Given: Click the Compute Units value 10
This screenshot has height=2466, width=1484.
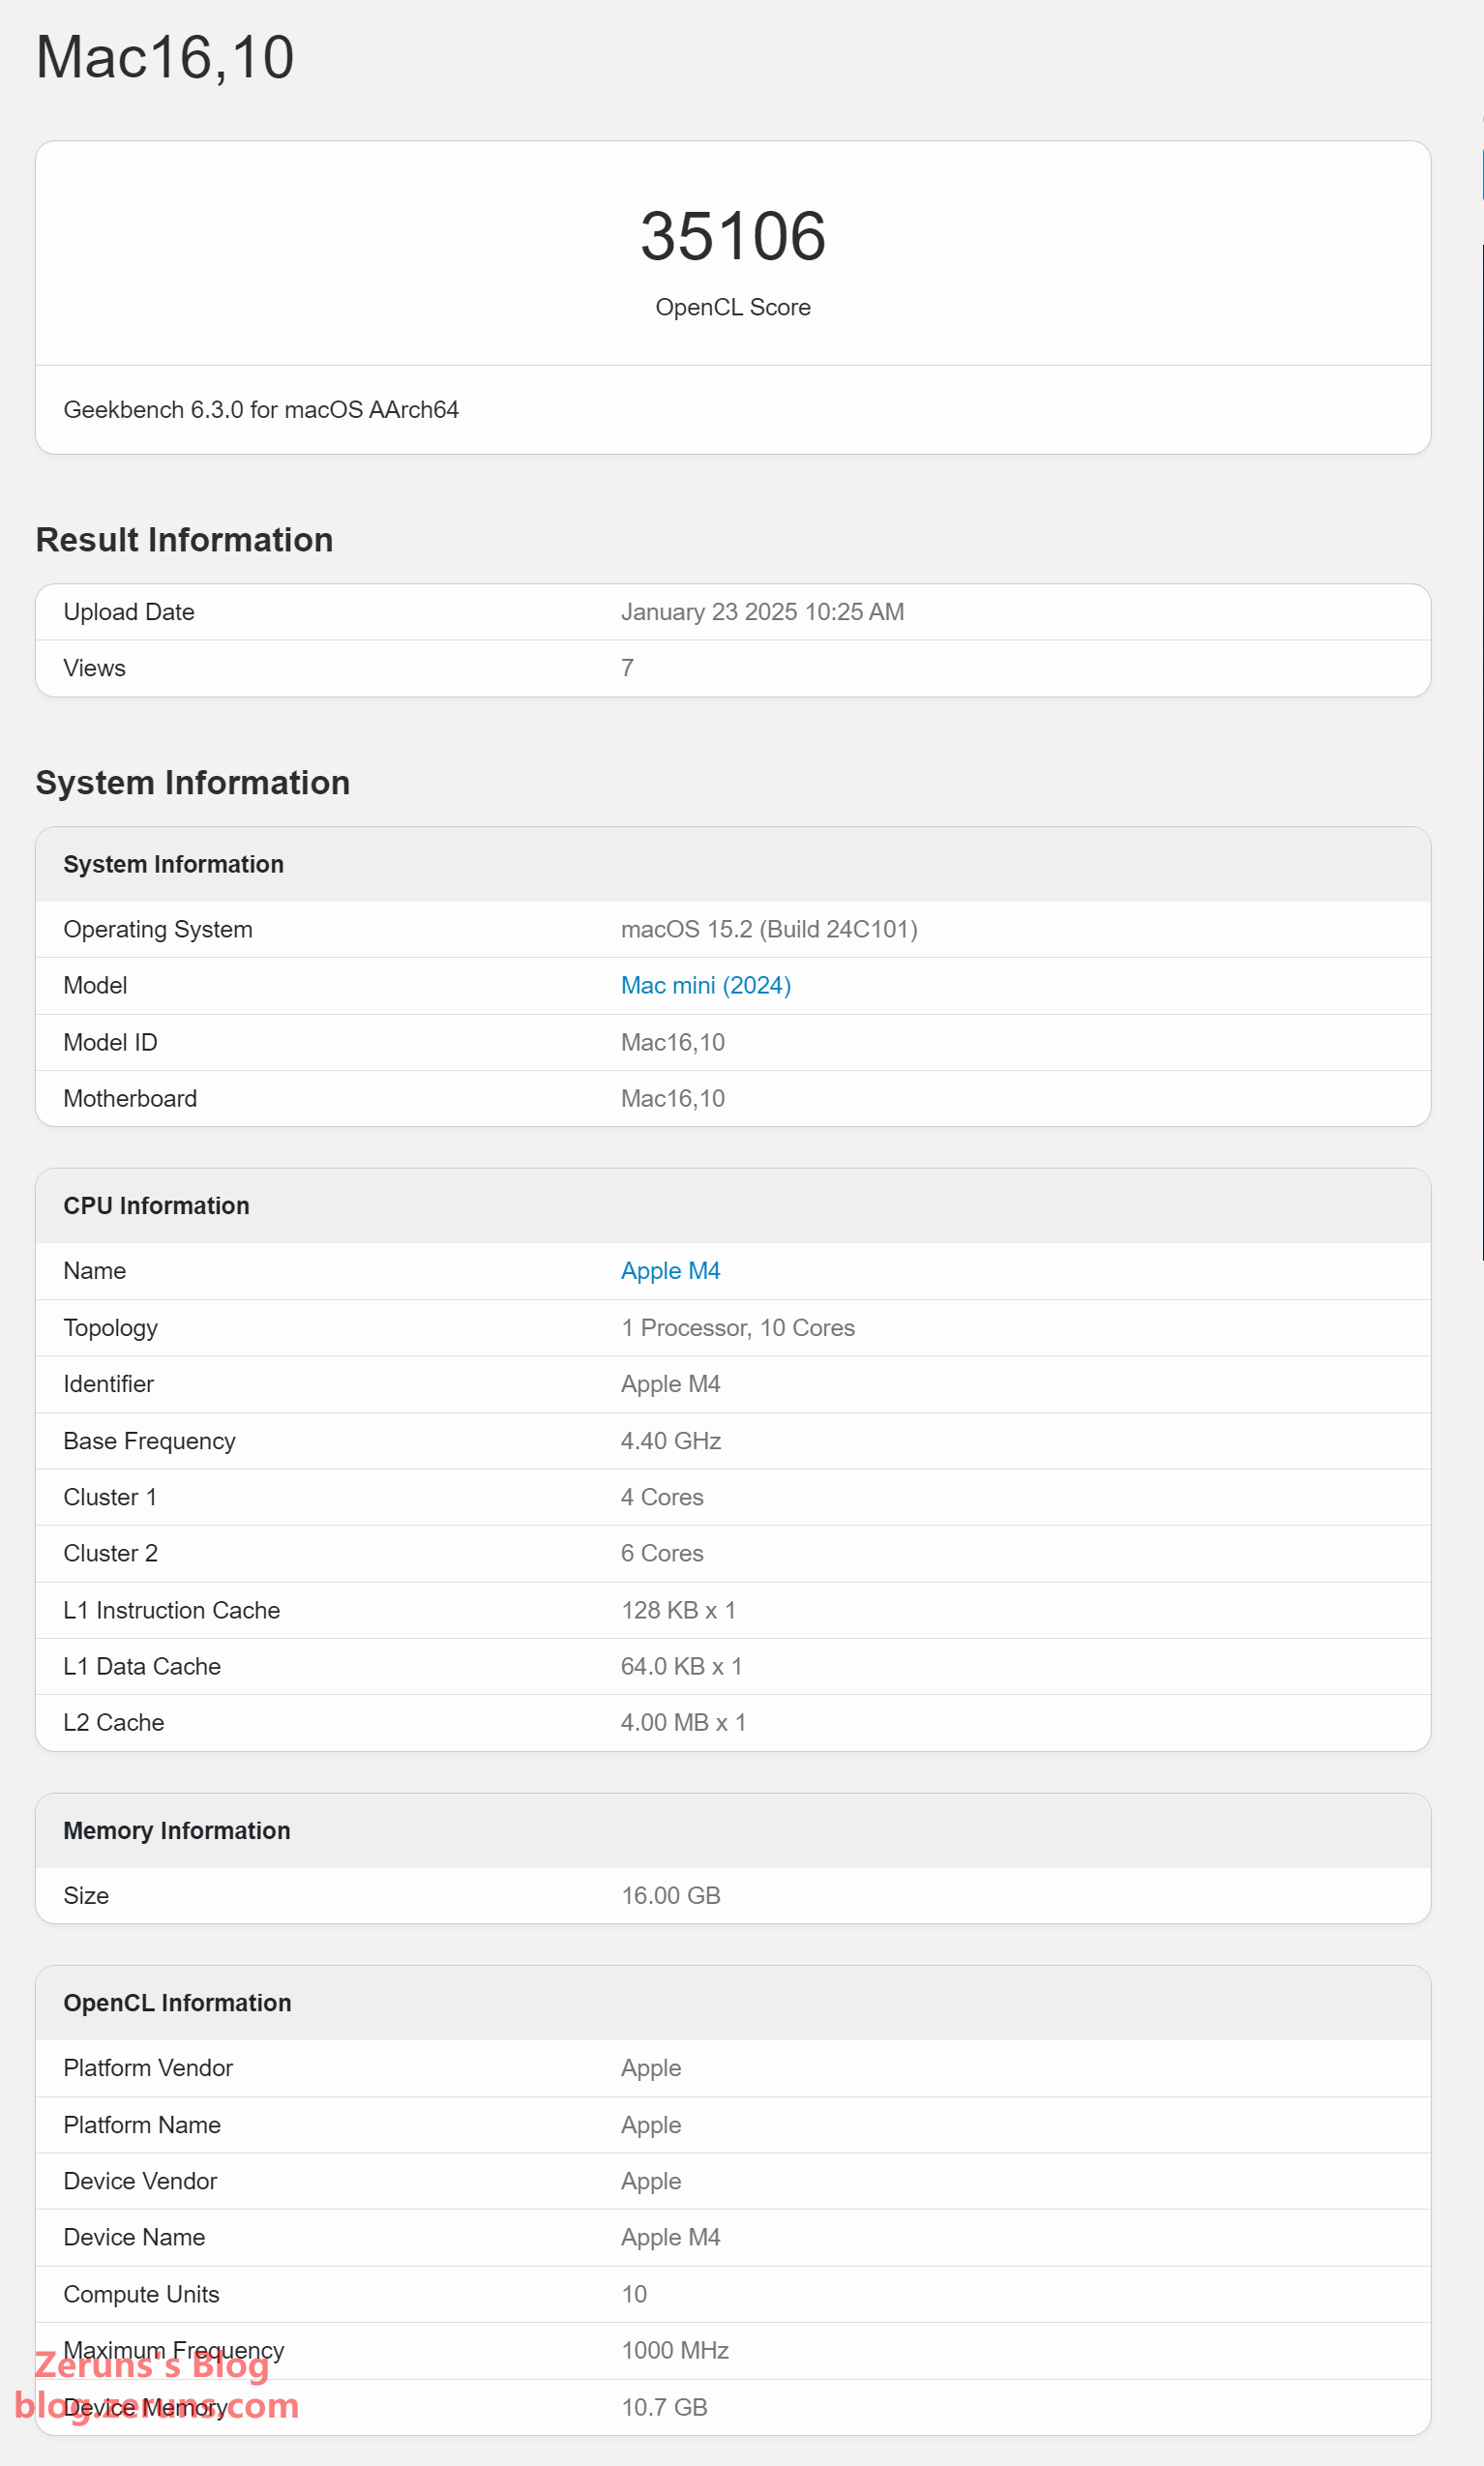Looking at the screenshot, I should point(633,2293).
